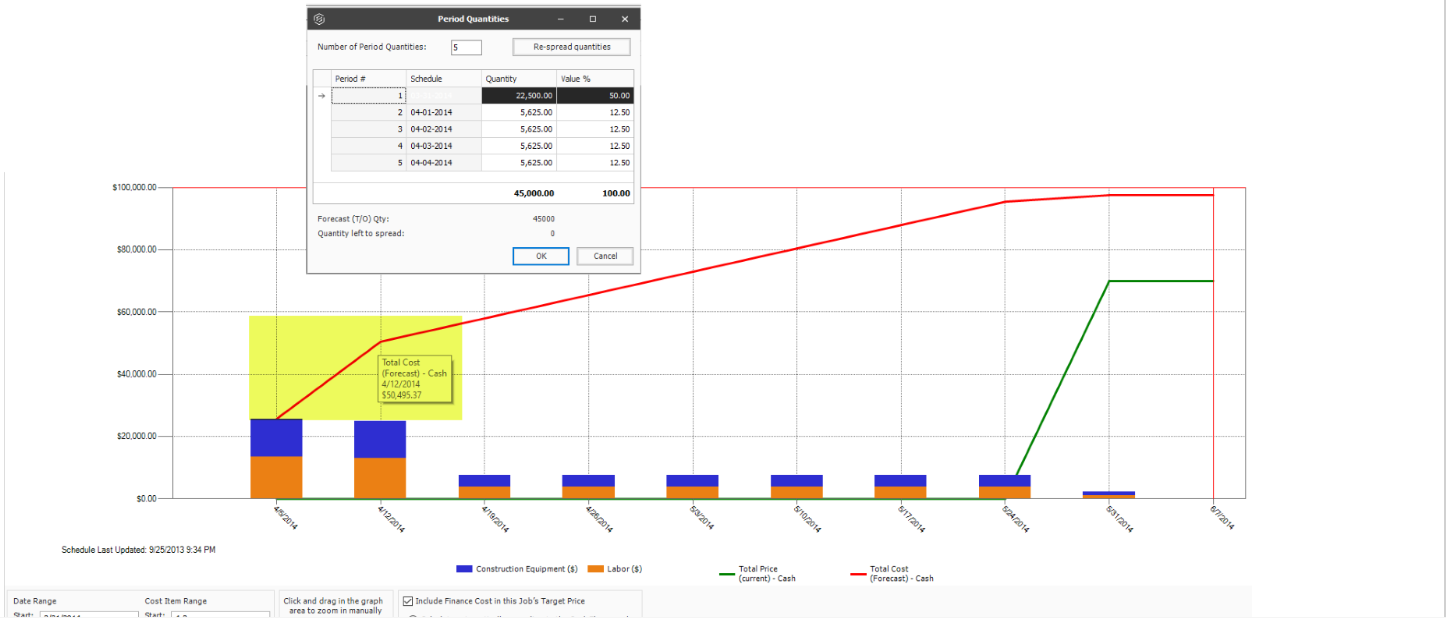Click the Quantity column header

coord(519,78)
